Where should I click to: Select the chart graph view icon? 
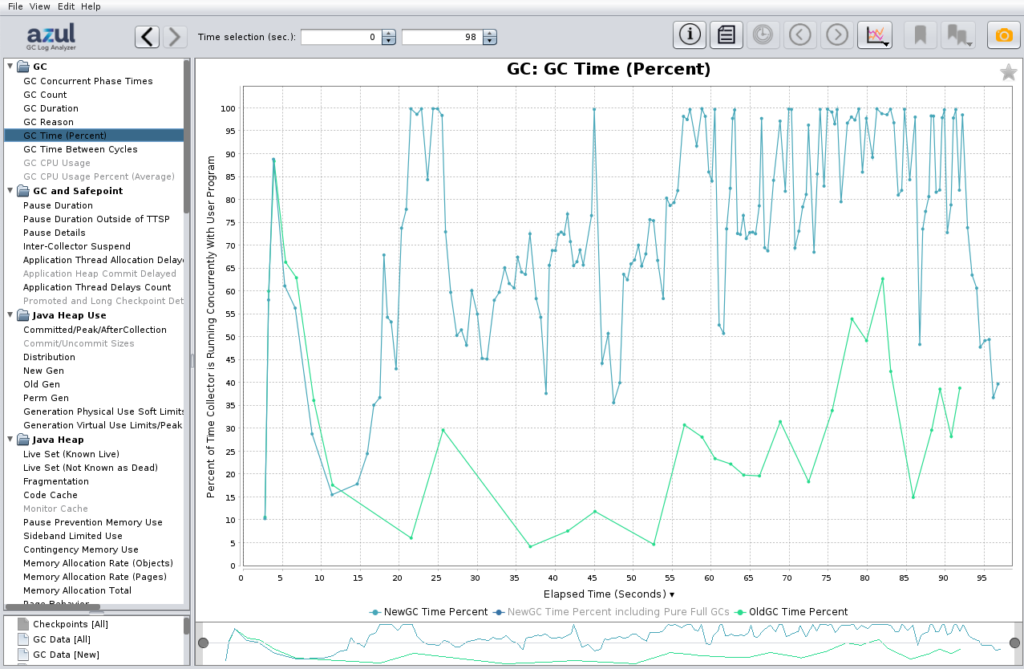tap(875, 34)
